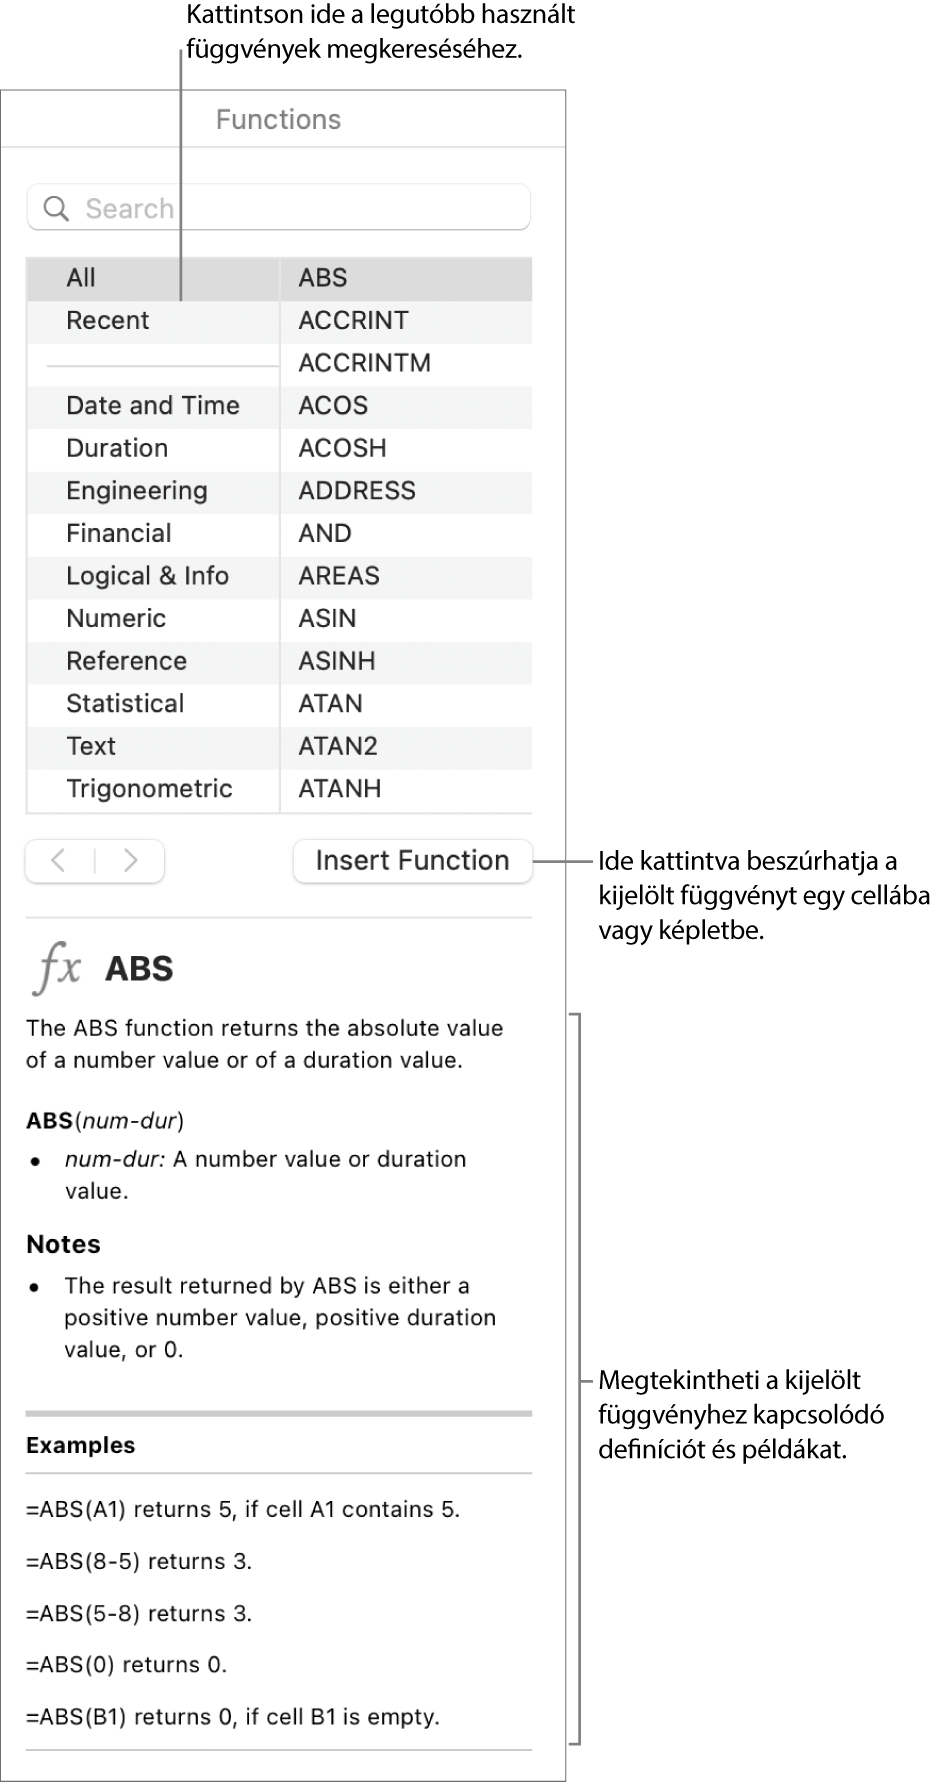The image size is (934, 1782).
Task: Select the Duration category
Action: click(117, 448)
